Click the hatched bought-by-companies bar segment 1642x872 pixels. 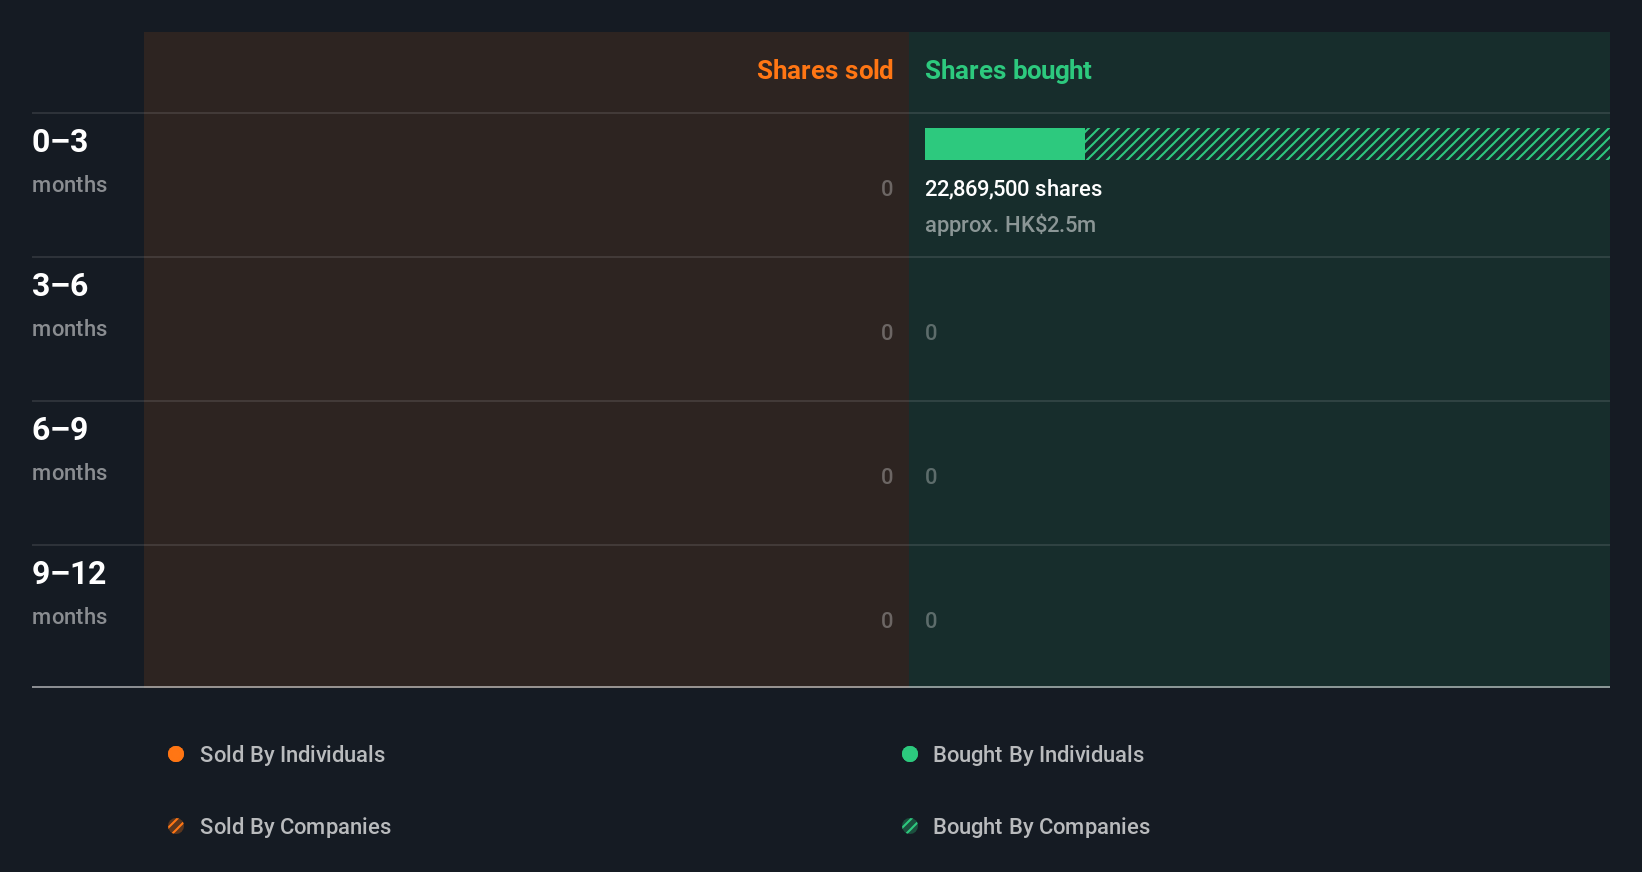tap(1347, 144)
